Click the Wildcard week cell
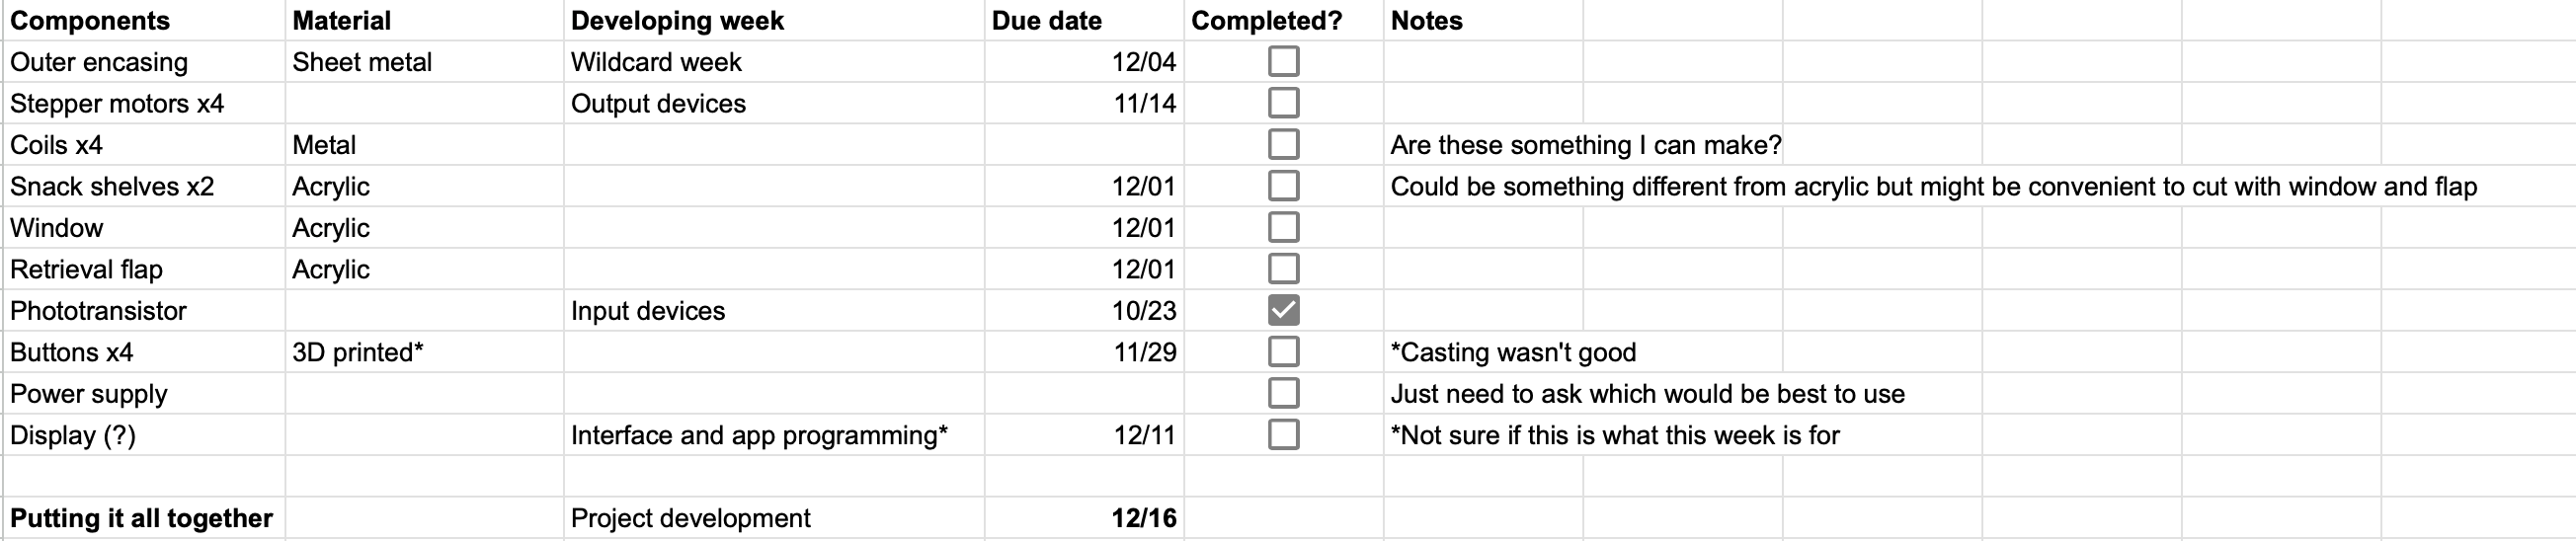 (x=774, y=62)
